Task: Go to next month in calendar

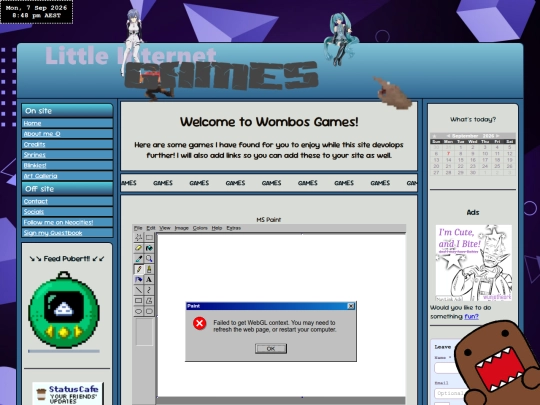Action: [x=497, y=136]
